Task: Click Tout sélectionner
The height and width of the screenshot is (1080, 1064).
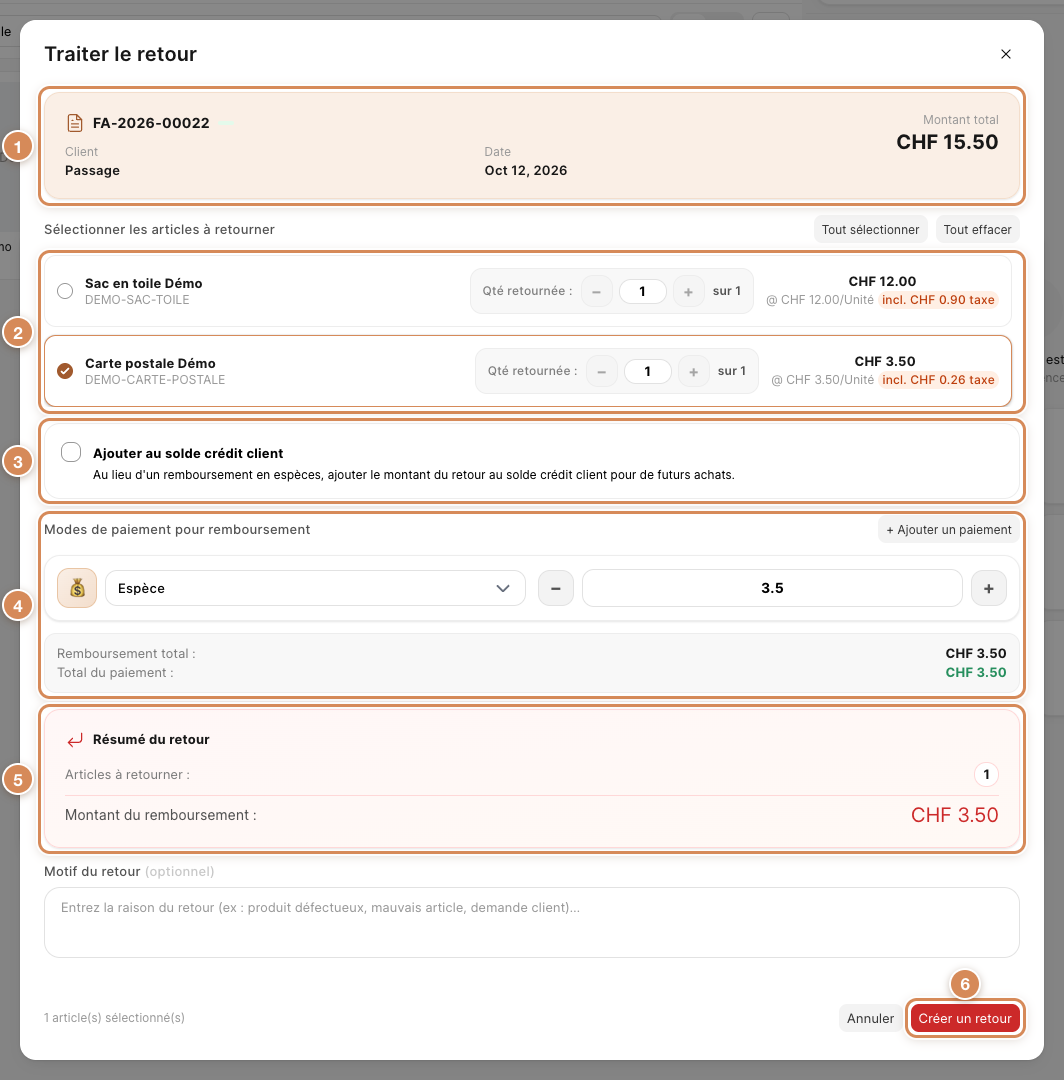Action: point(870,229)
